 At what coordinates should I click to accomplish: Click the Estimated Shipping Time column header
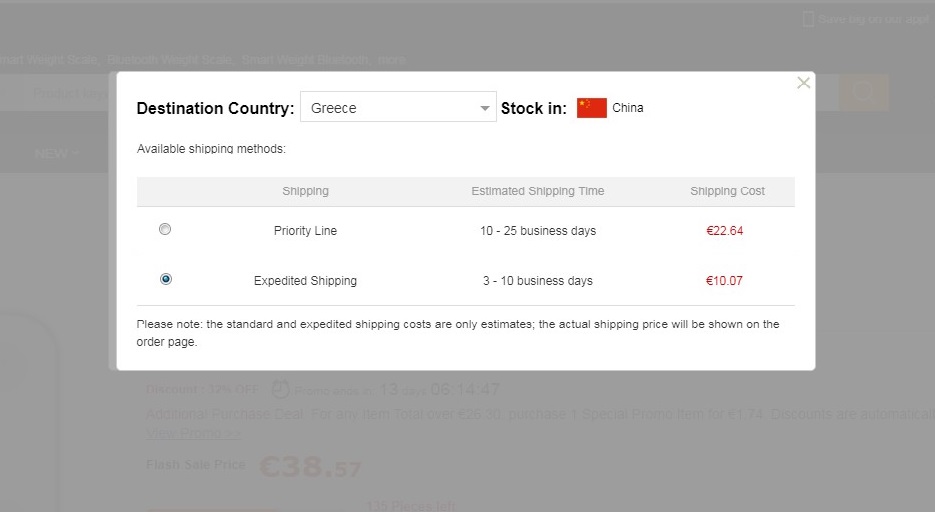(537, 191)
